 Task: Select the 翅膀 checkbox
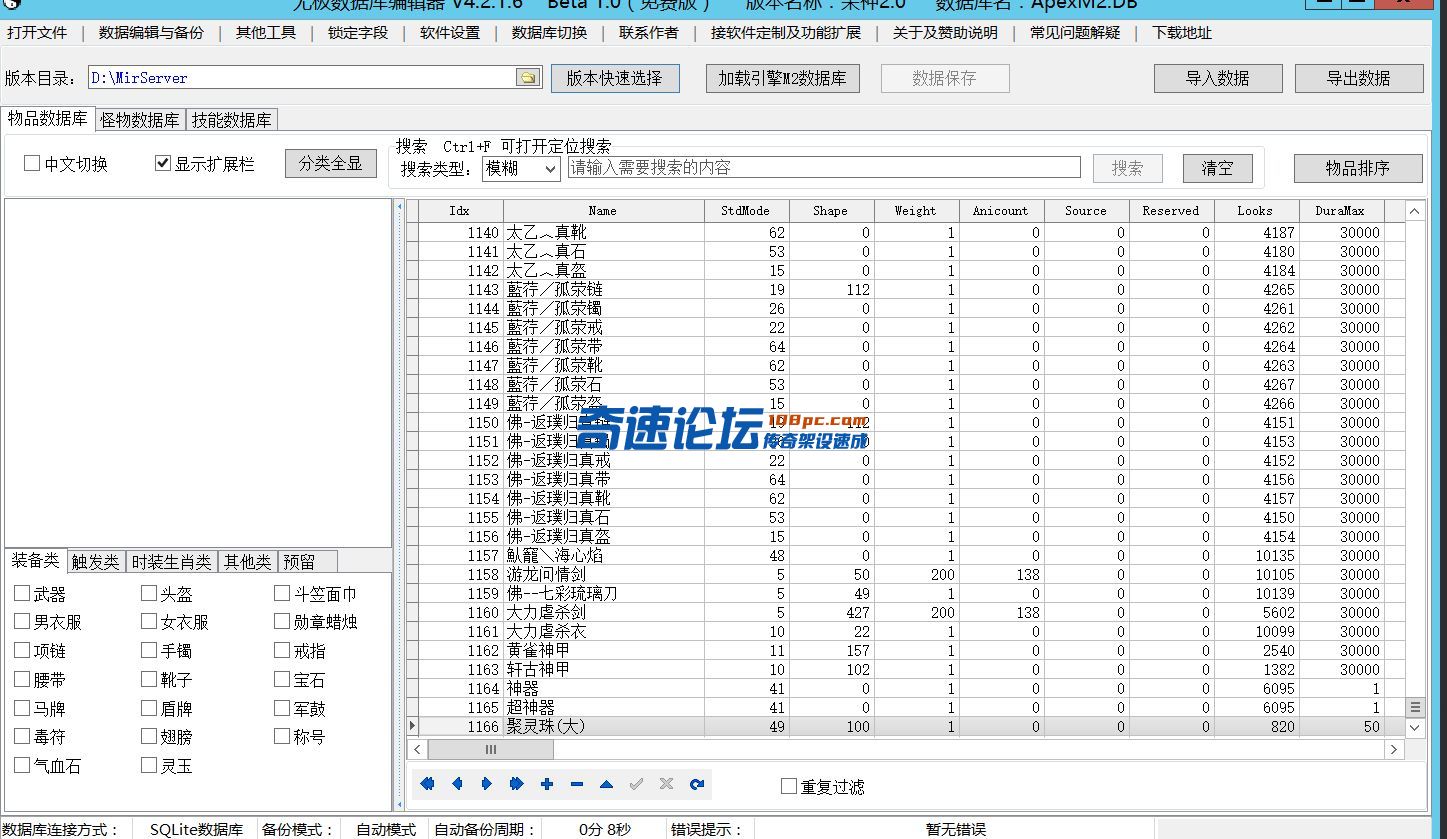tap(149, 736)
